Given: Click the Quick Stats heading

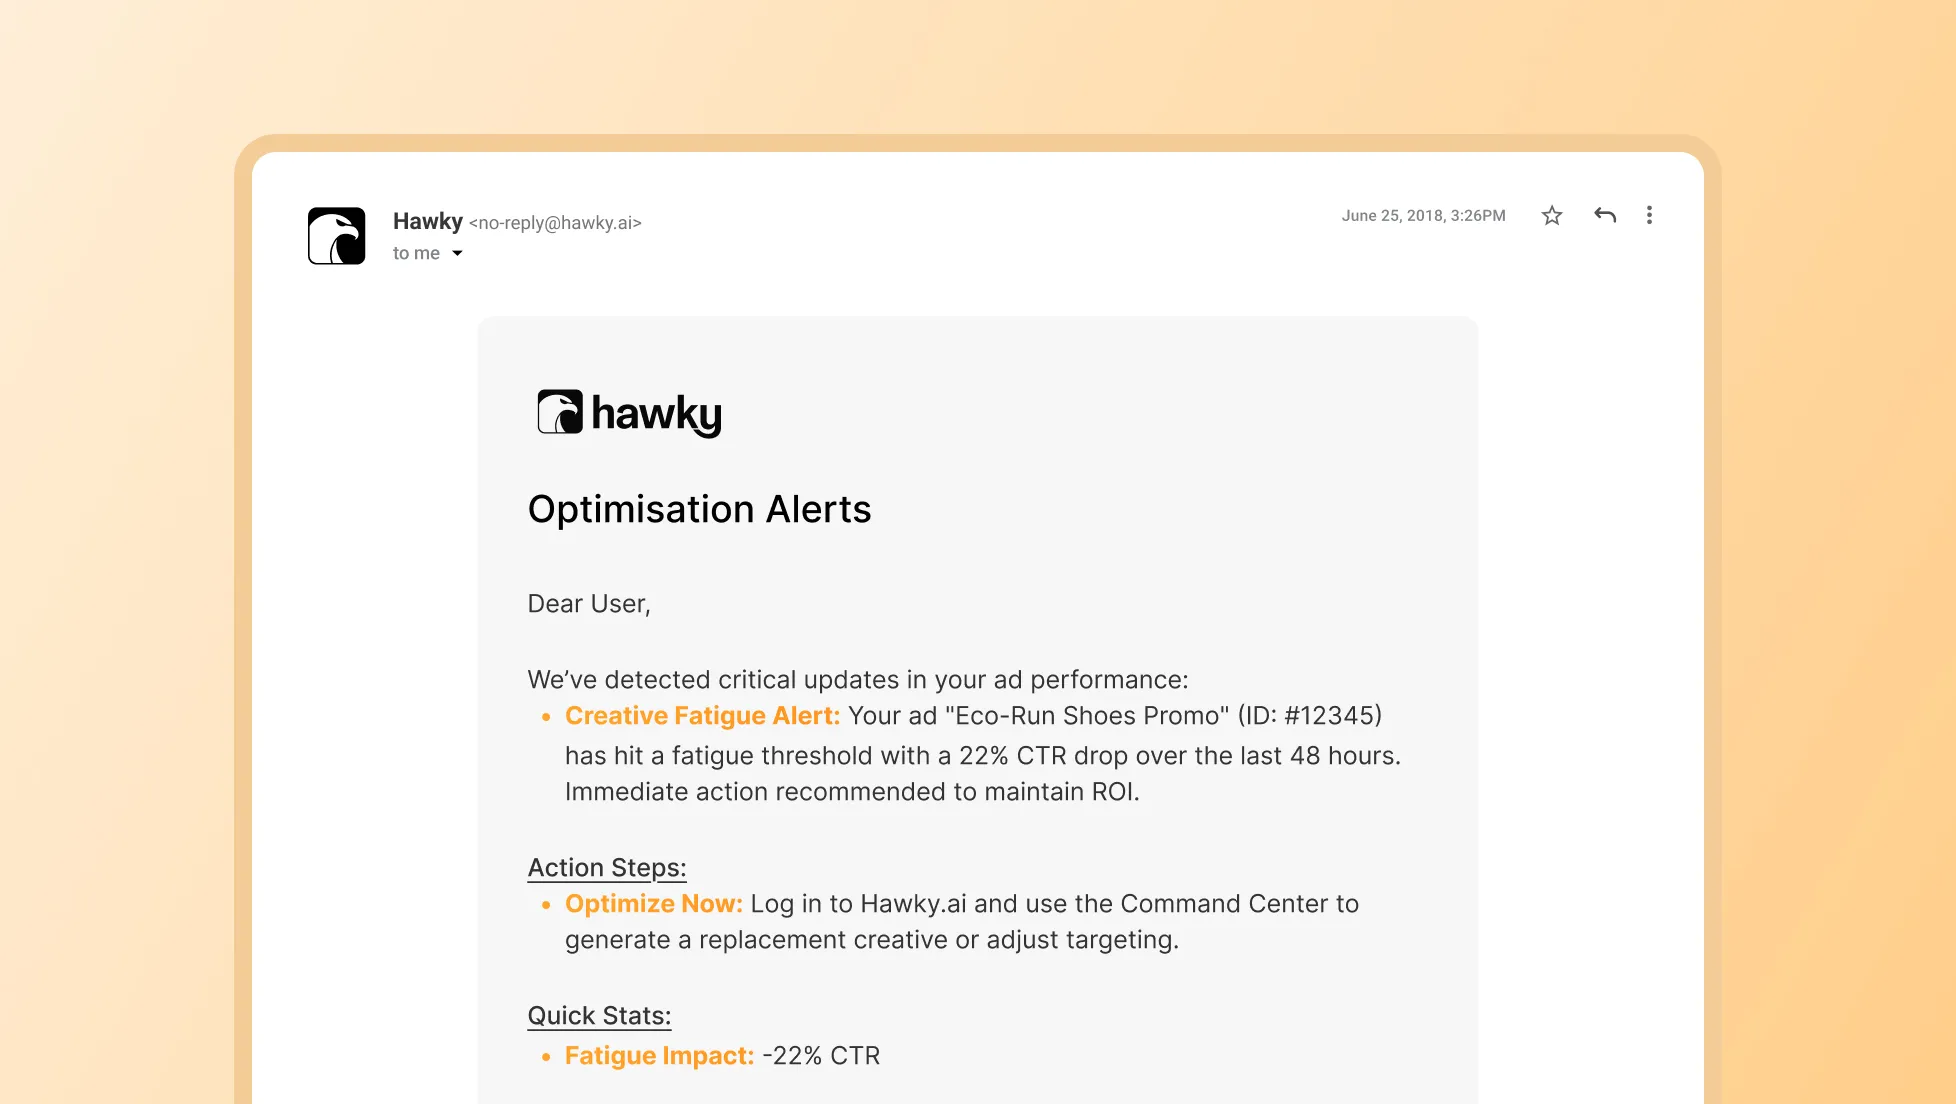Looking at the screenshot, I should 599,1016.
